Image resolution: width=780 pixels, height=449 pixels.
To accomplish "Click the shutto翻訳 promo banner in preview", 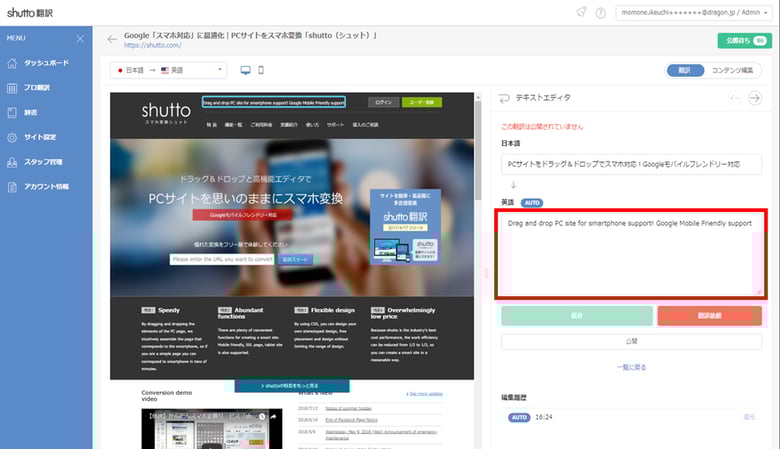I will pos(405,226).
